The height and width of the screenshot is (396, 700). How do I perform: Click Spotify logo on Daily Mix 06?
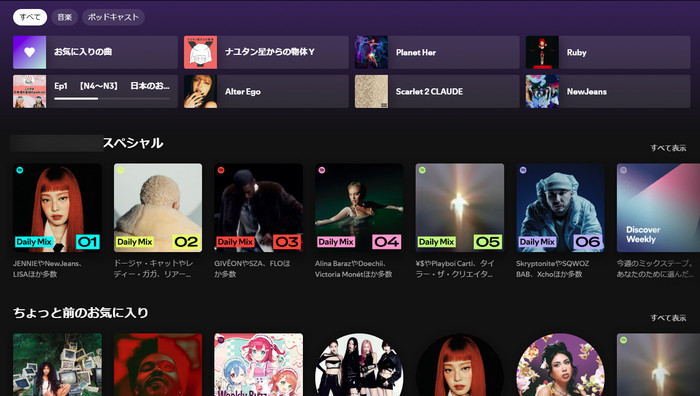[523, 170]
